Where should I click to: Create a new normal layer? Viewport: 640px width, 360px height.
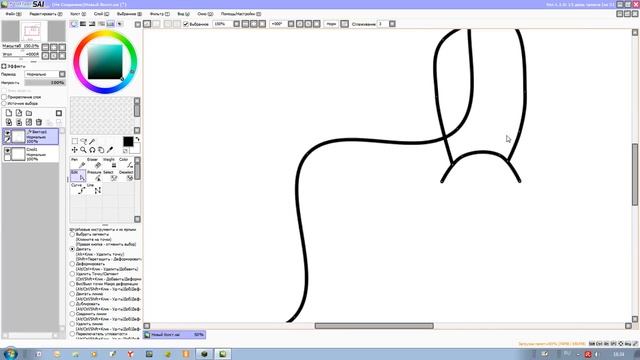(9, 113)
